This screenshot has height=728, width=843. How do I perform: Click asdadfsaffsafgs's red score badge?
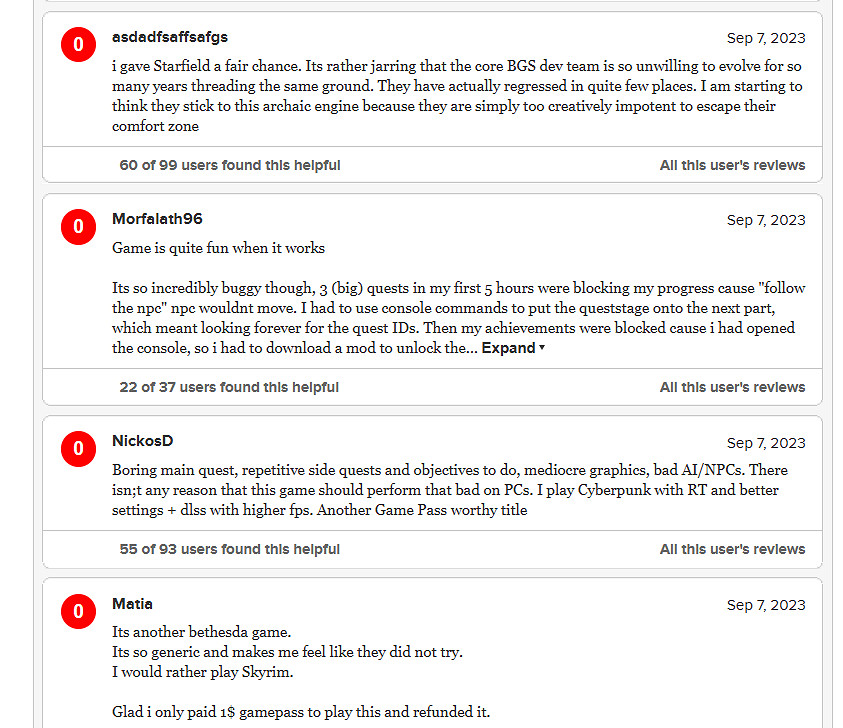tap(78, 45)
